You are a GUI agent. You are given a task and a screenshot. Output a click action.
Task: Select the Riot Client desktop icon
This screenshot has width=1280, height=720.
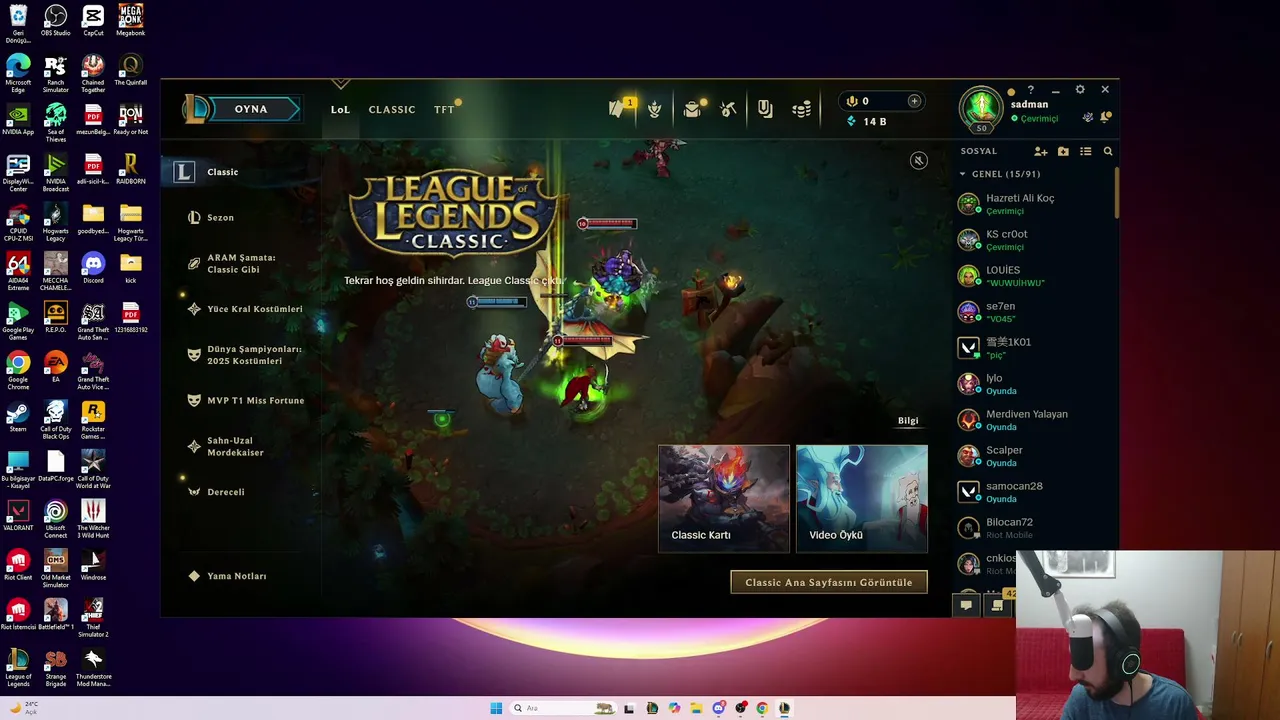[18, 564]
